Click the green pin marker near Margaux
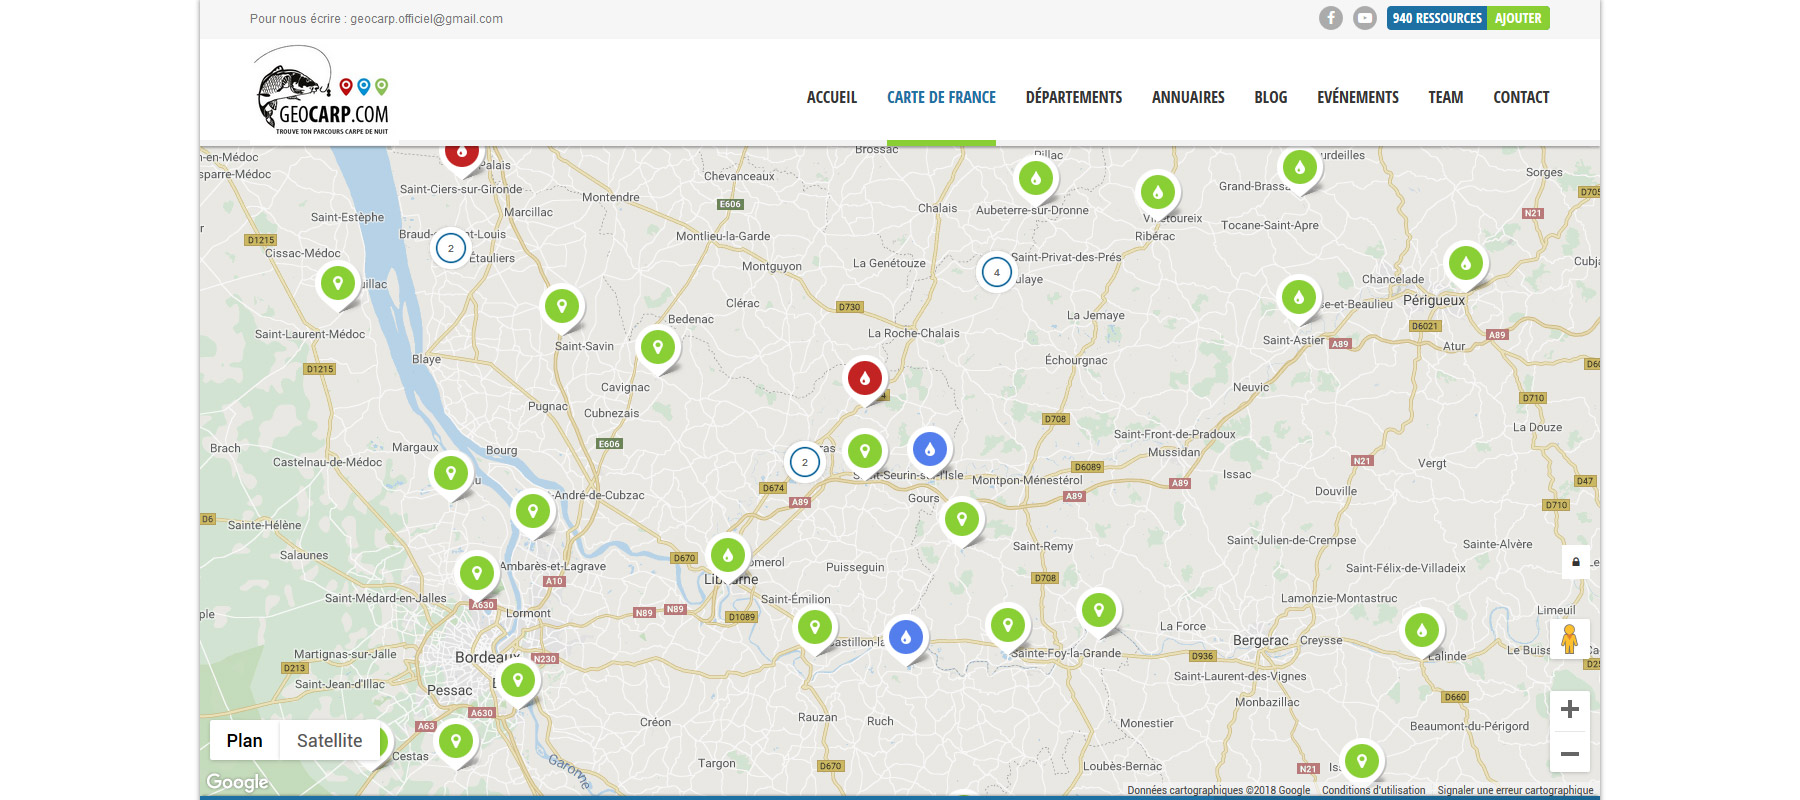The height and width of the screenshot is (800, 1800). [451, 472]
